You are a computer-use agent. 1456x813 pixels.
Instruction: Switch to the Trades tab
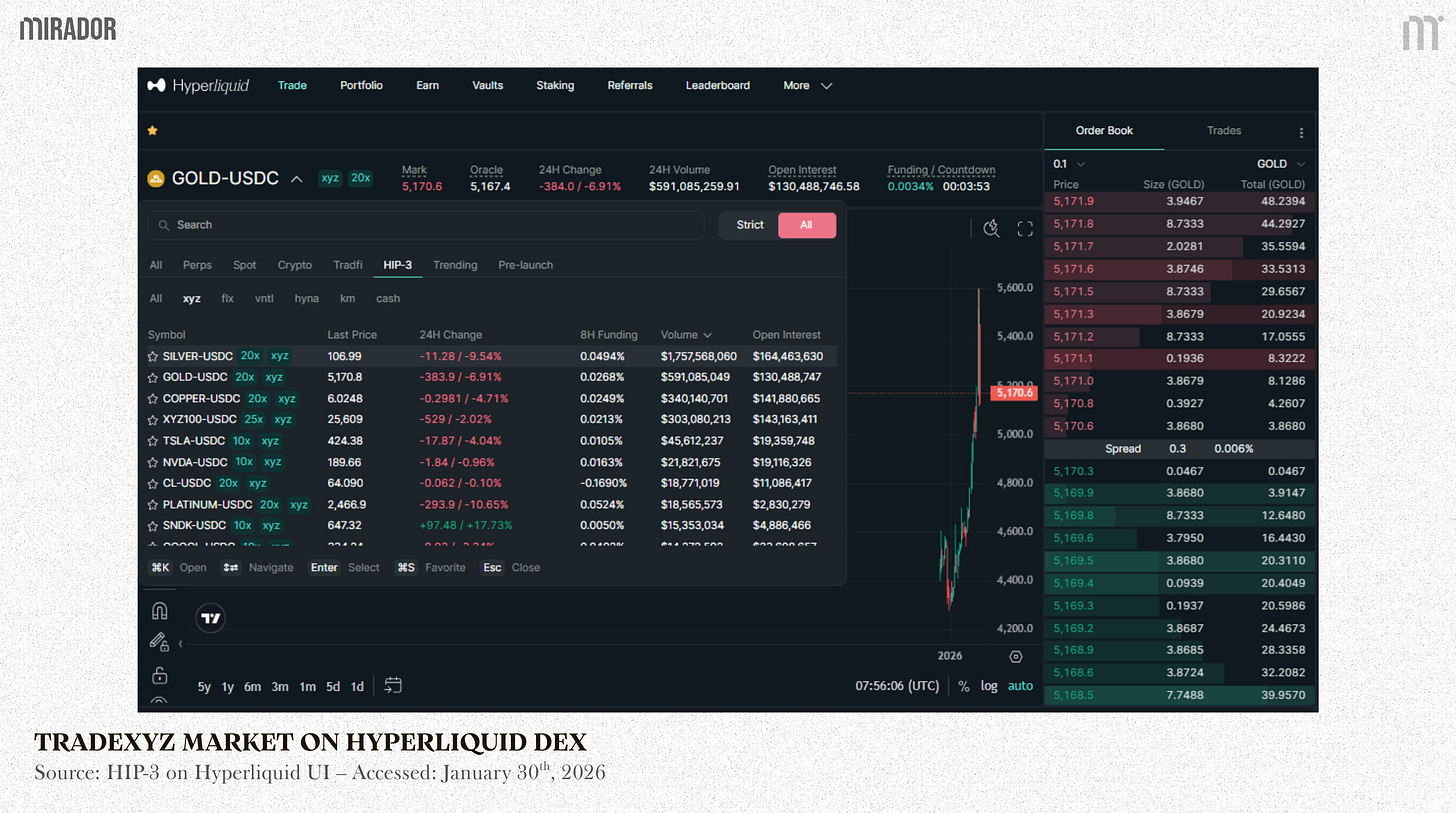(x=1224, y=131)
